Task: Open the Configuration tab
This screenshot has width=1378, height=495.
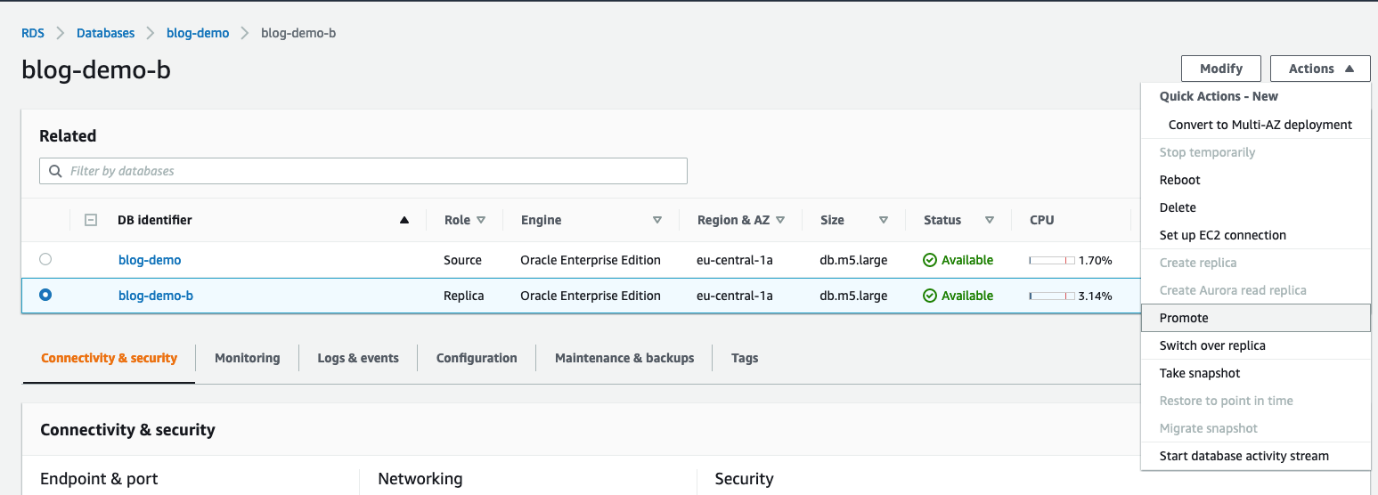Action: [x=477, y=358]
